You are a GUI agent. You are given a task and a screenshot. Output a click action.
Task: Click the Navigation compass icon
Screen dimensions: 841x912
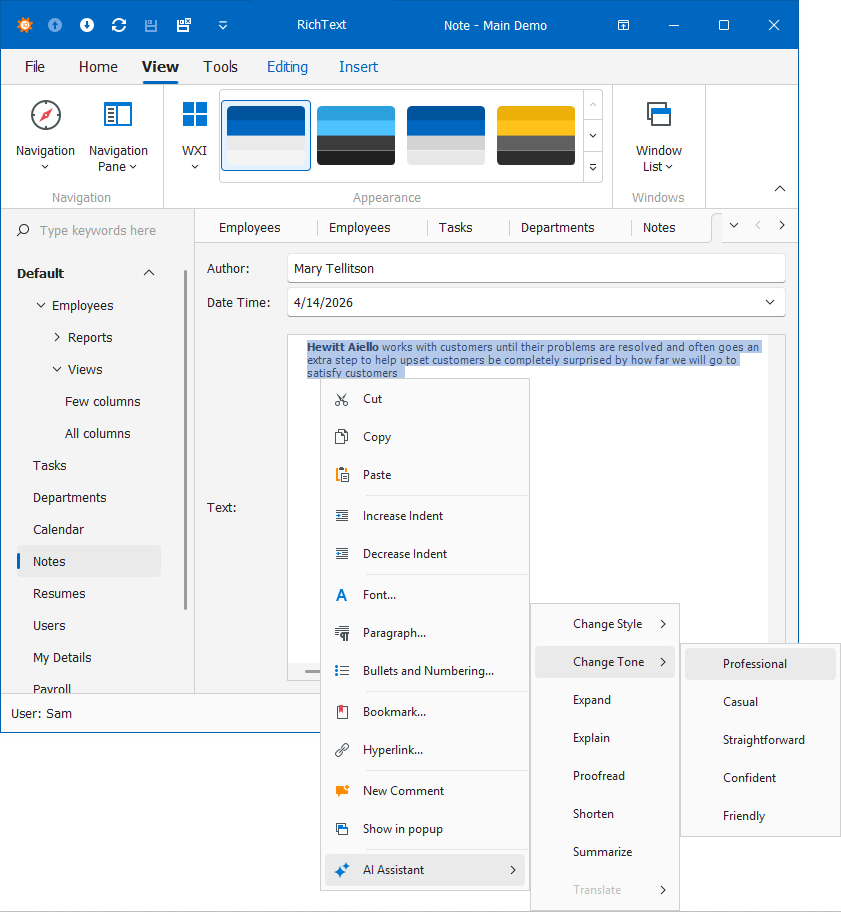(45, 115)
